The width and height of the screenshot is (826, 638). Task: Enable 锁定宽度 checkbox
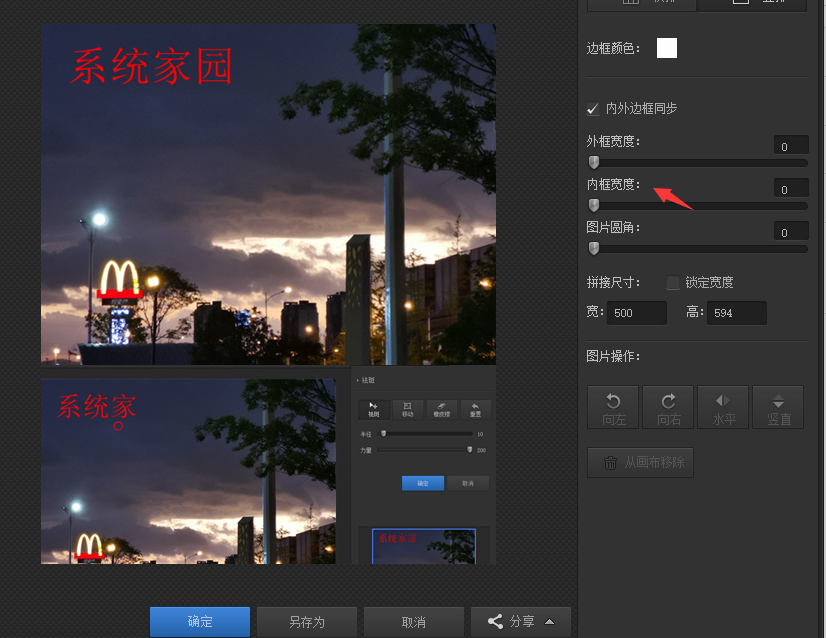673,283
